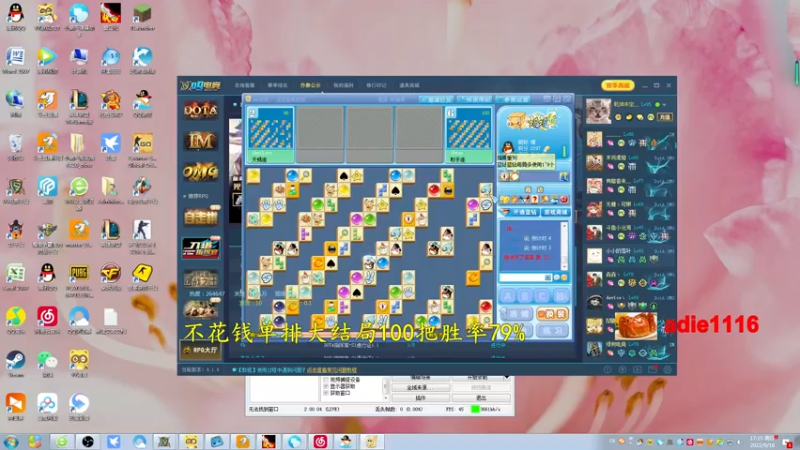Click the 插件 button in capture window

point(420,397)
